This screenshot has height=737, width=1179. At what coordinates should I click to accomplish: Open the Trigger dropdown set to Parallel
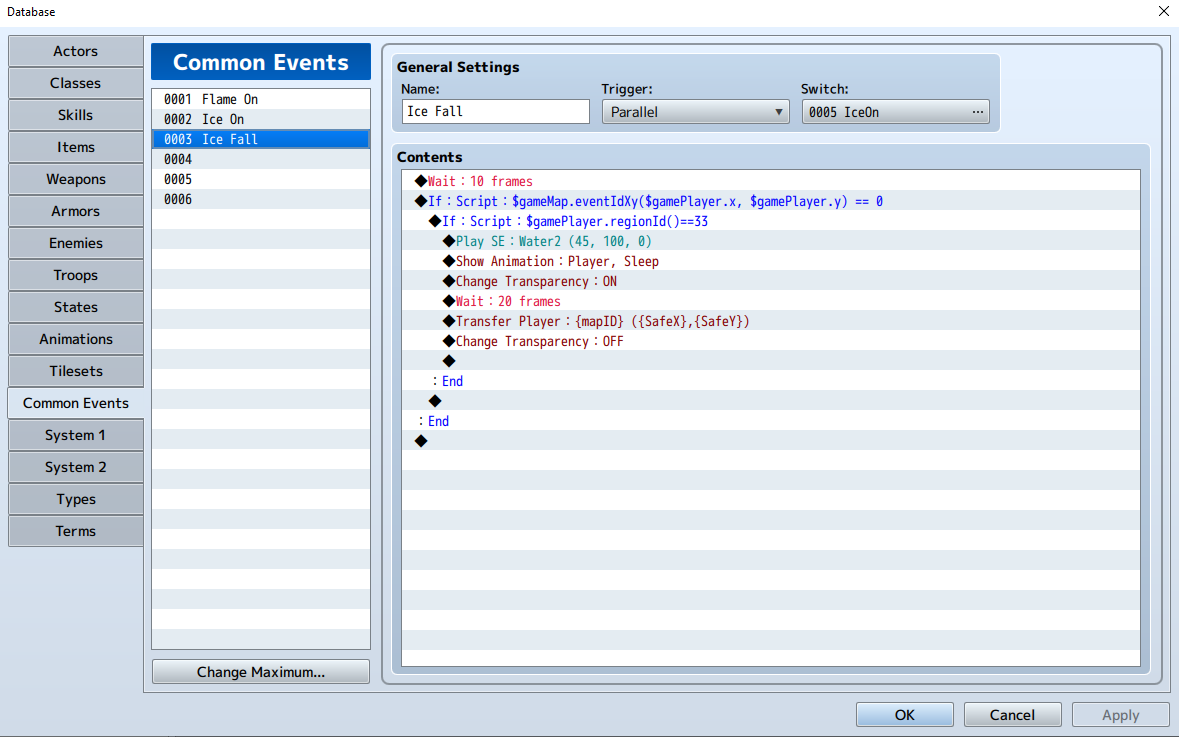(696, 112)
